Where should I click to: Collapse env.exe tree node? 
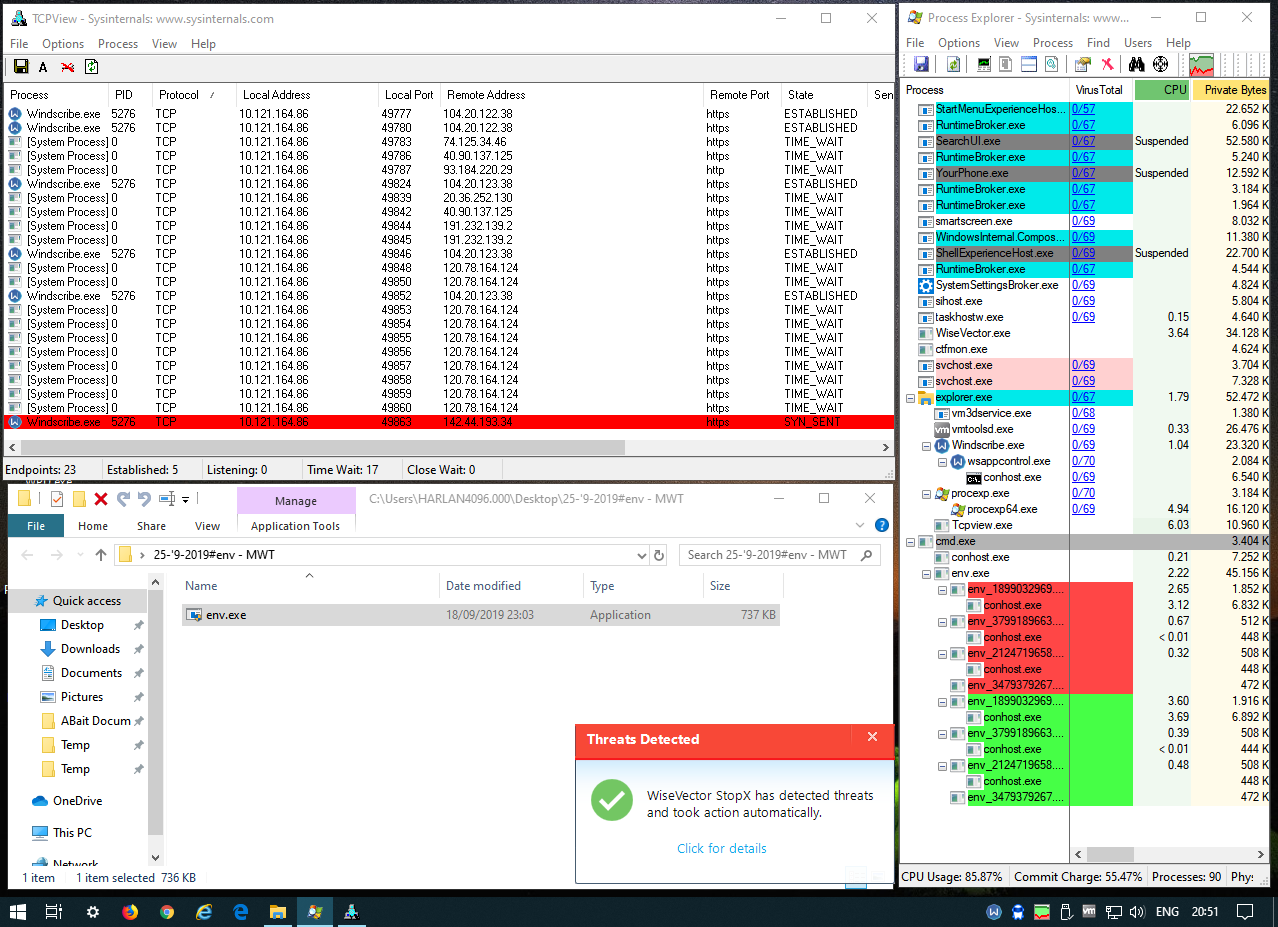[x=926, y=573]
